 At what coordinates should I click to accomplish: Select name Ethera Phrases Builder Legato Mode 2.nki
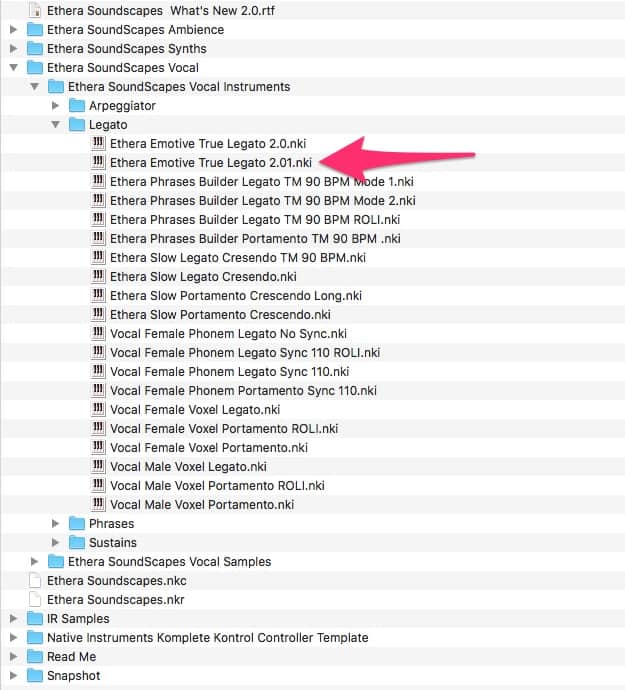(263, 201)
